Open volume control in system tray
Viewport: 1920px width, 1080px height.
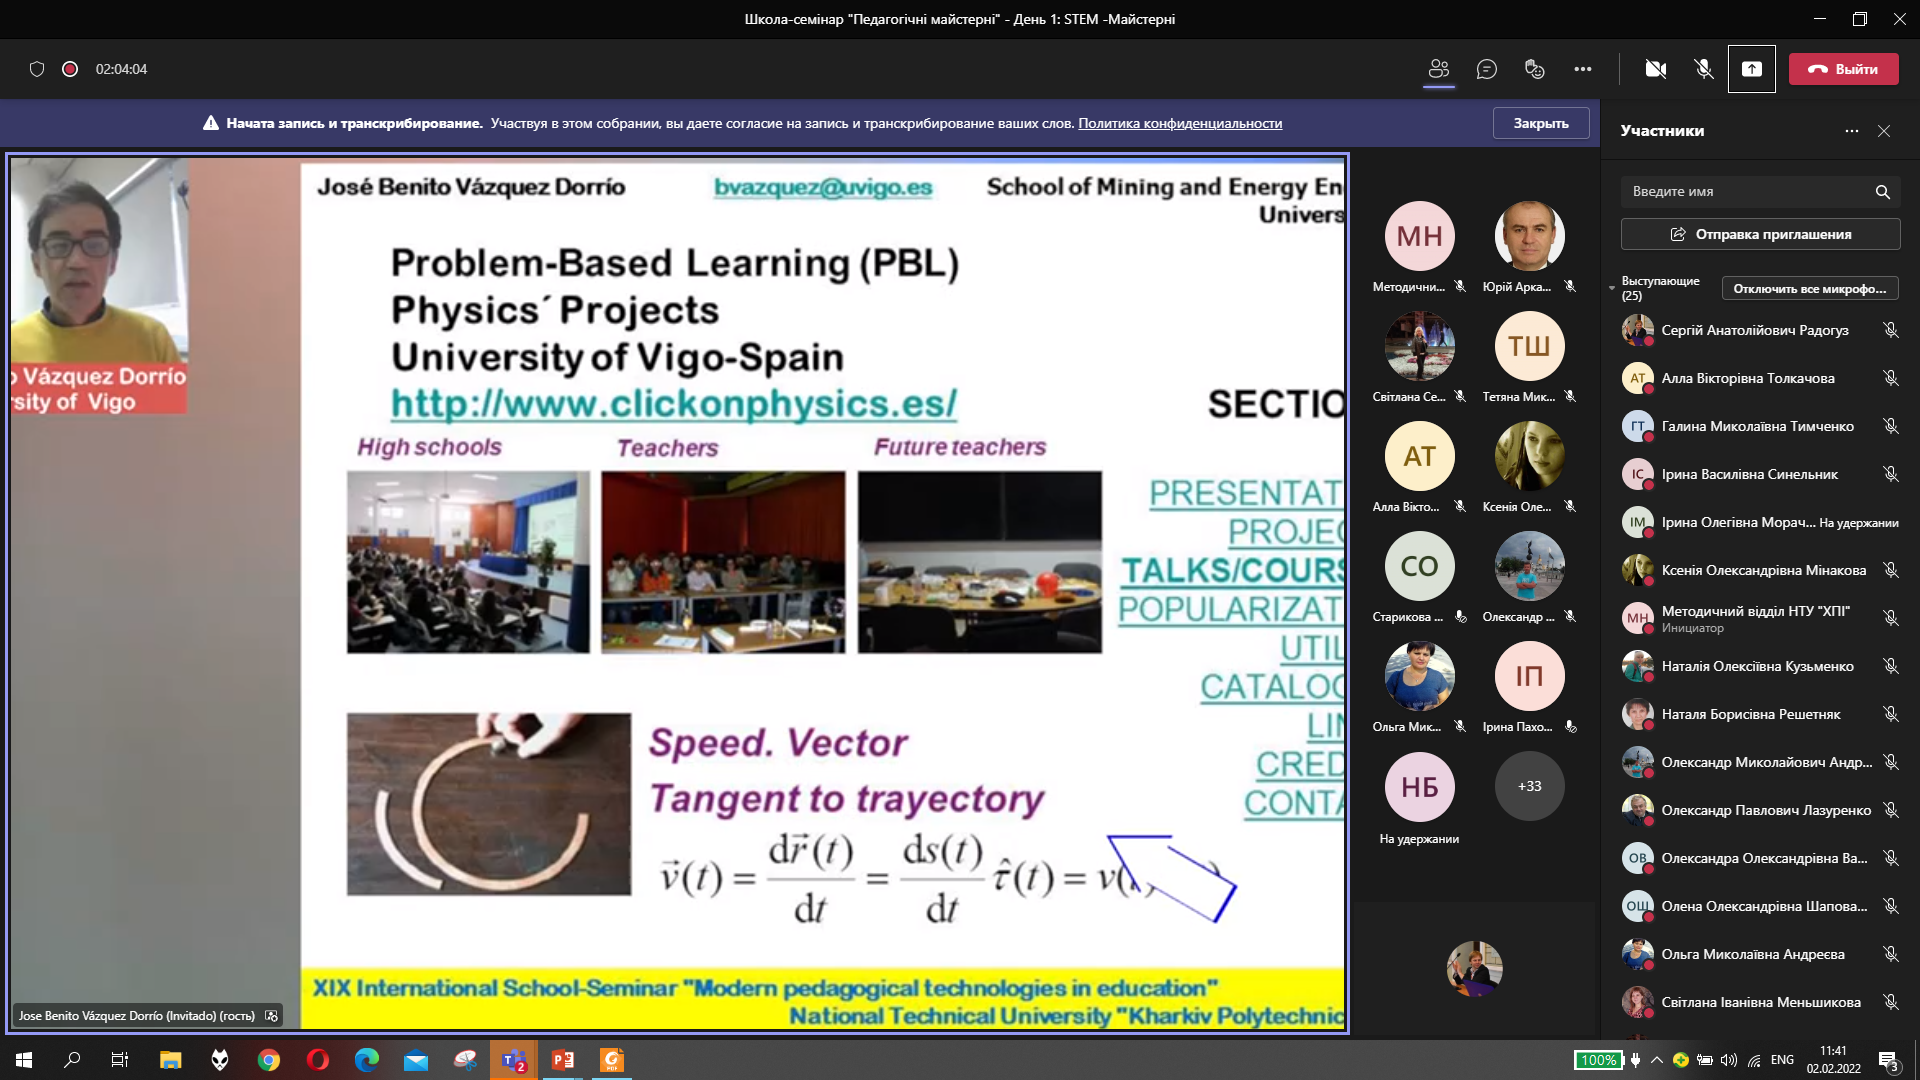tap(1729, 1060)
